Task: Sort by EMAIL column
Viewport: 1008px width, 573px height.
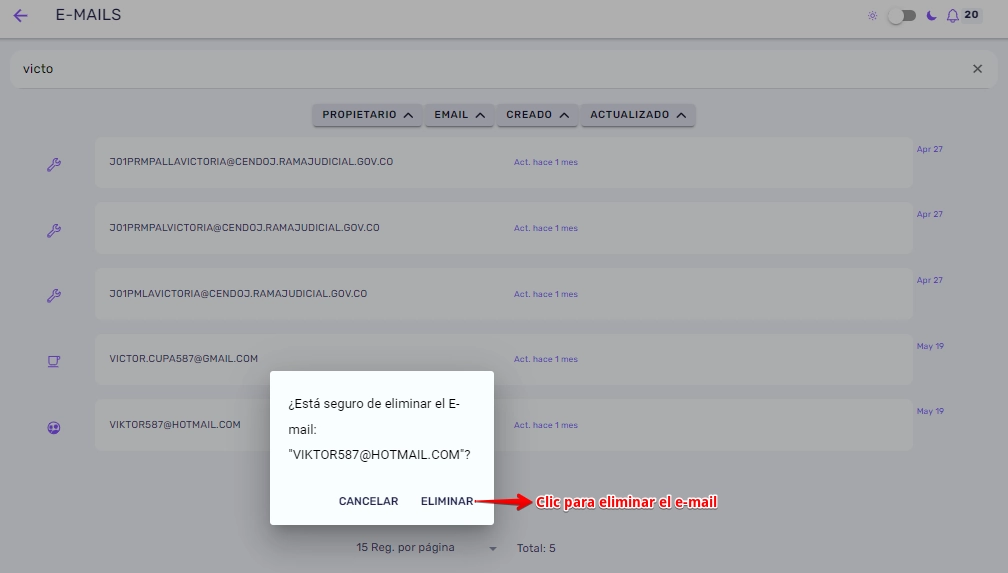Action: tap(459, 115)
